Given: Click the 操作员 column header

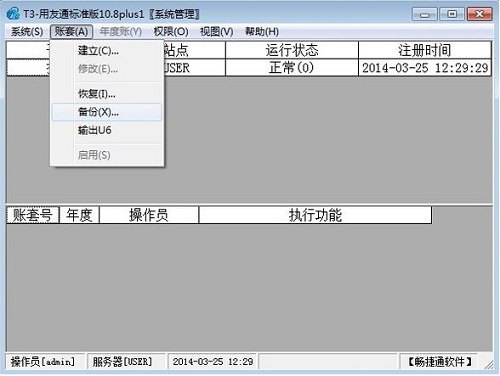Looking at the screenshot, I should [x=149, y=215].
